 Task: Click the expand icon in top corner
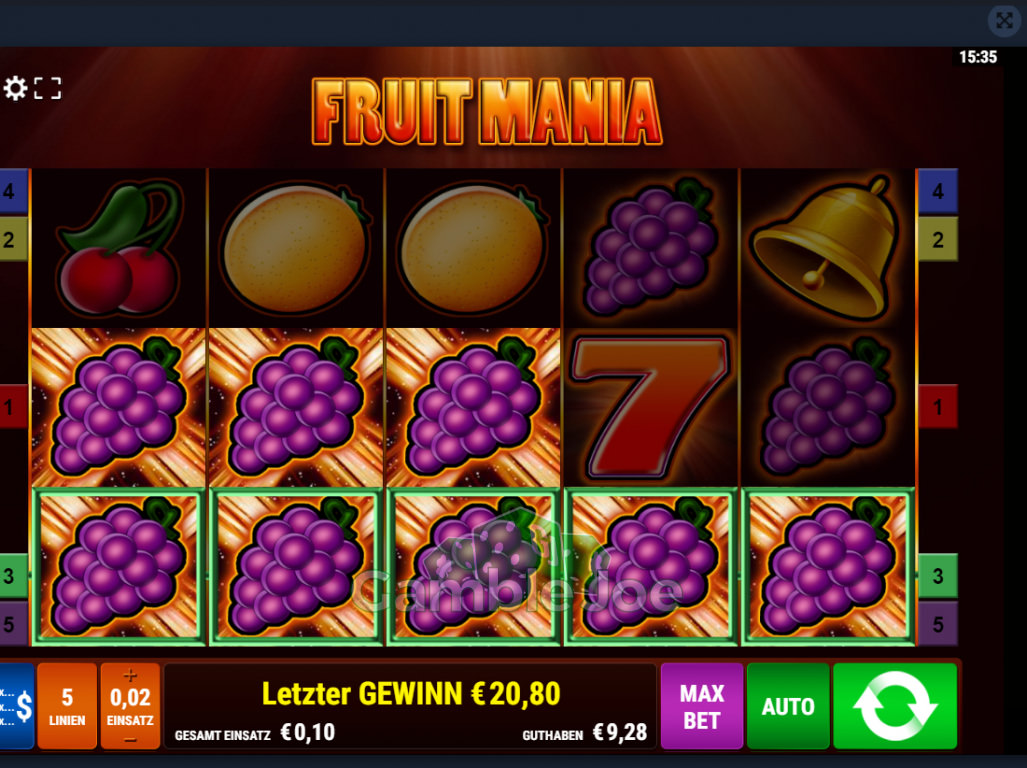click(1004, 20)
